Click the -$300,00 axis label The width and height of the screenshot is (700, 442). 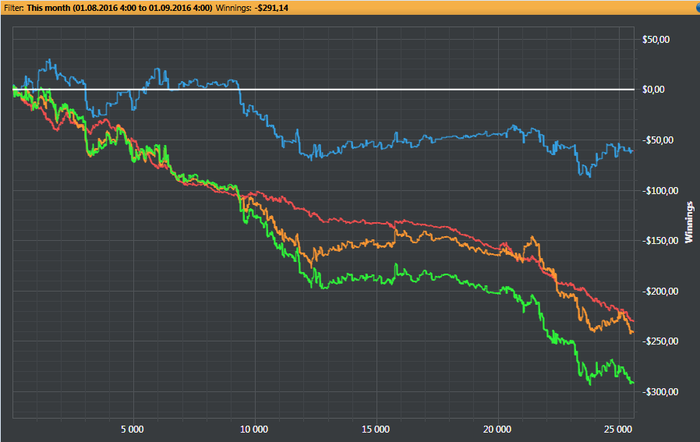coord(660,392)
